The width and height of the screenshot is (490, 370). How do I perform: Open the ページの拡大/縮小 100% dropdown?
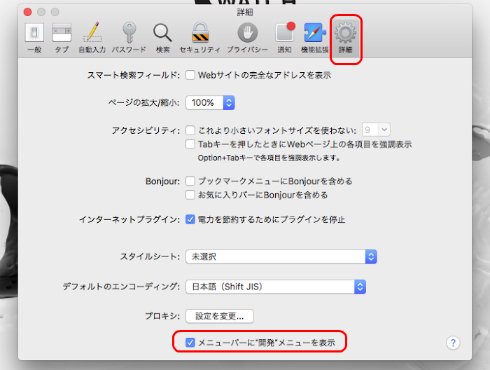tap(210, 103)
